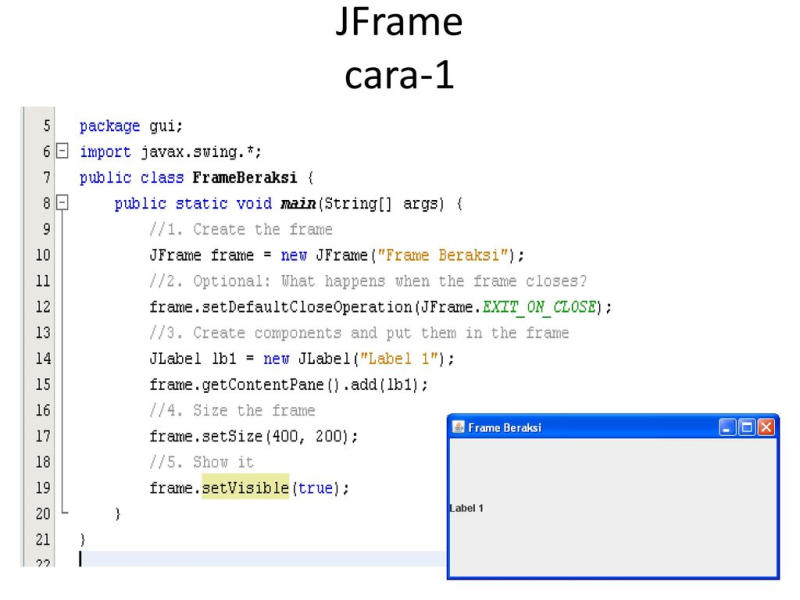Click 'setDefaultCloseOperation' on line 12
The width and height of the screenshot is (800, 600).
tap(307, 307)
